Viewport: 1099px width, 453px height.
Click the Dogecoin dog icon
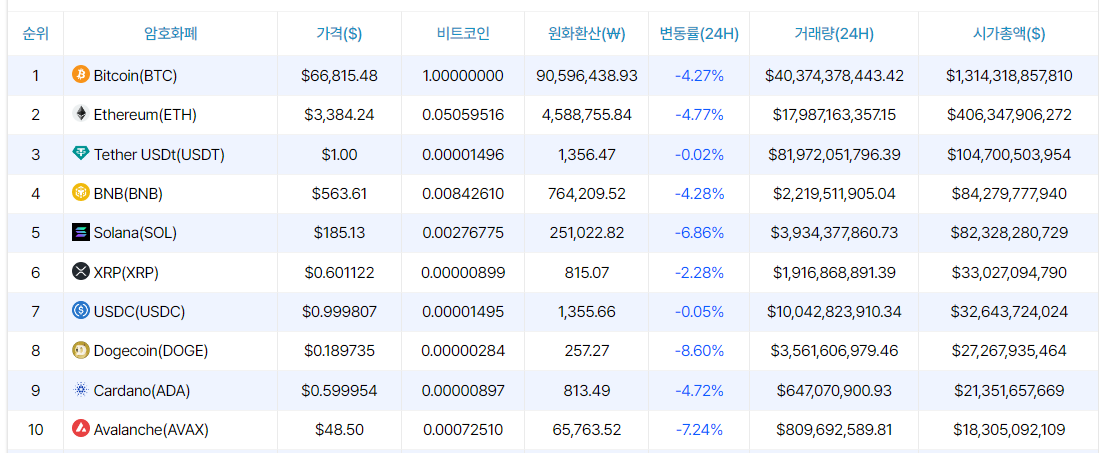click(81, 350)
